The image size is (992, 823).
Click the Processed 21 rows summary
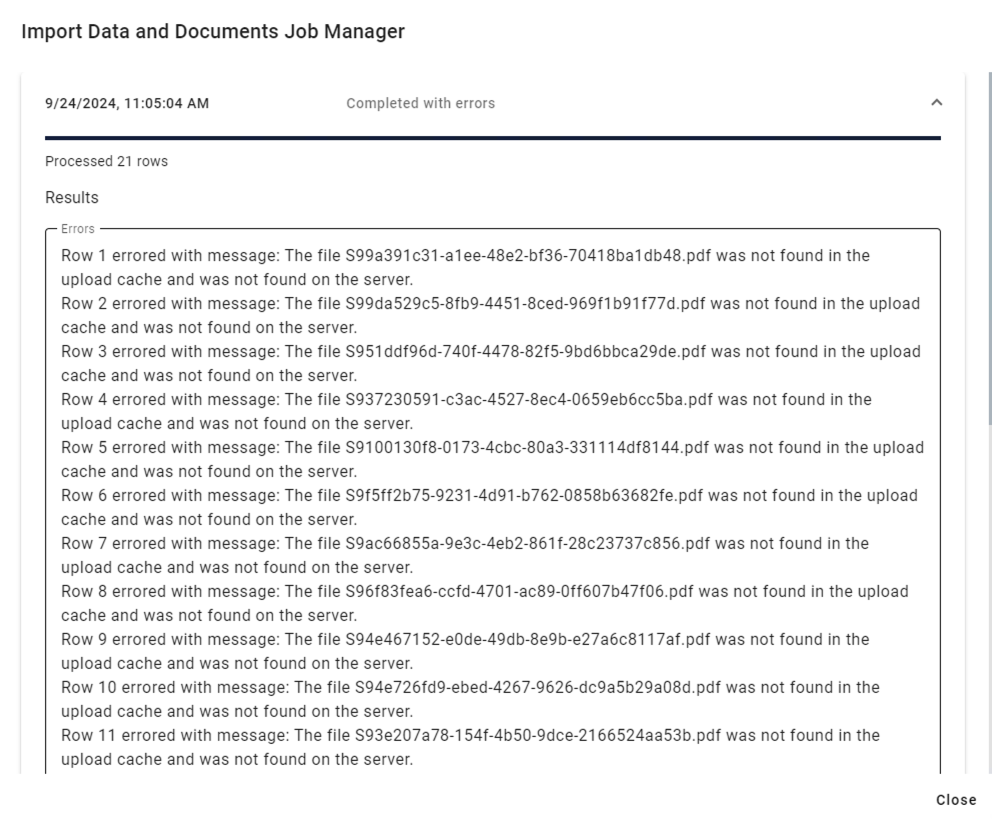[x=106, y=161]
